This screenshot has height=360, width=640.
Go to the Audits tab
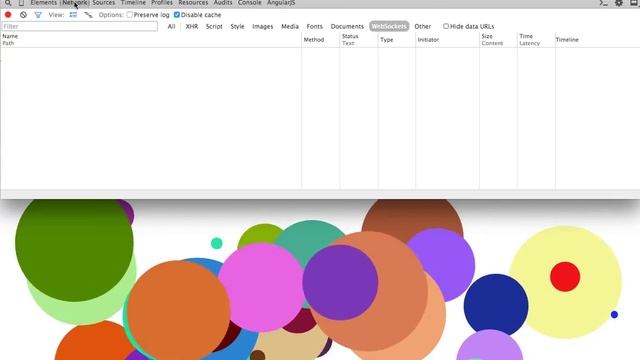pyautogui.click(x=223, y=3)
